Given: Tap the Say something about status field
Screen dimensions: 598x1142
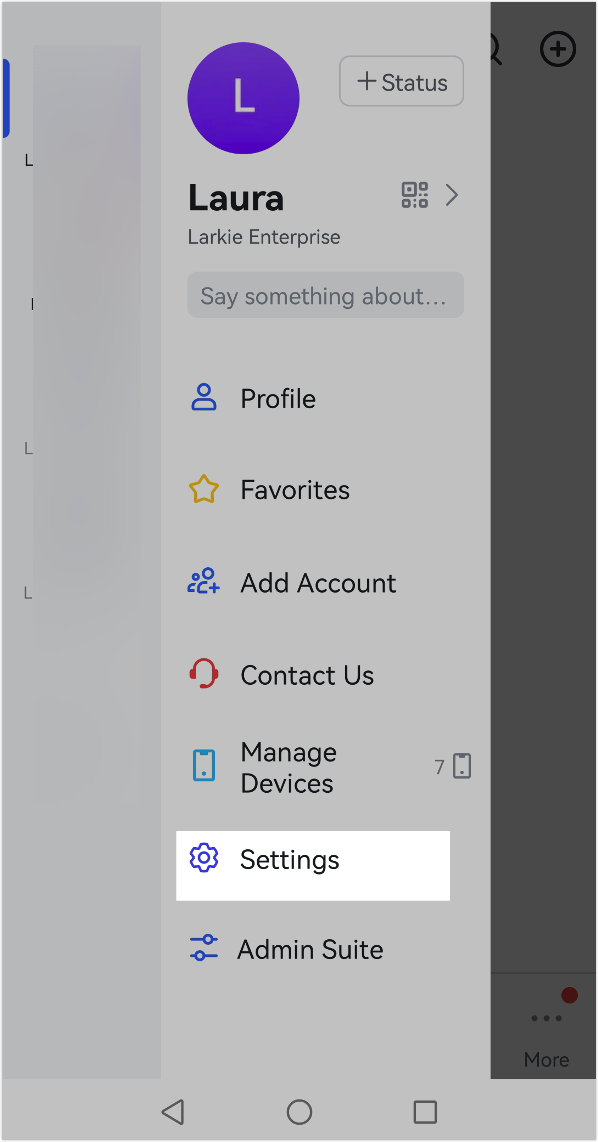Looking at the screenshot, I should (x=325, y=294).
